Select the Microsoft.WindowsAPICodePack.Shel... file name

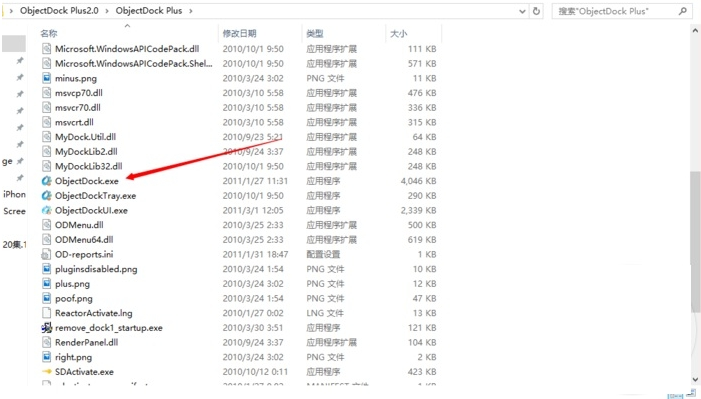tap(134, 64)
